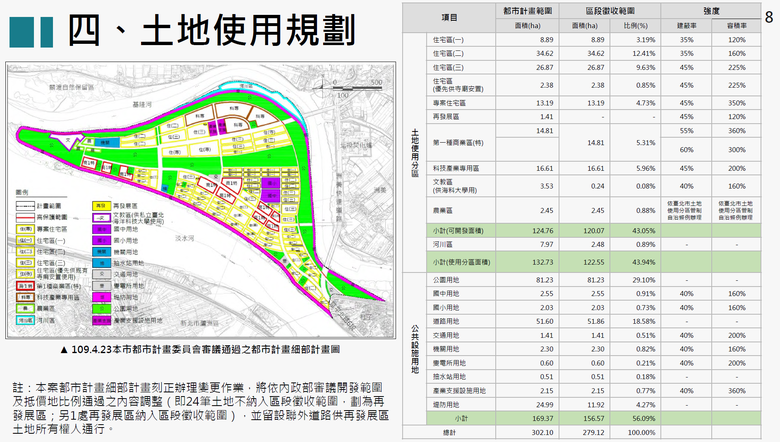Image resolution: width=780 pixels, height=442 pixels.
Task: Select the green 公園用地 legend swatch
Action: coord(101,309)
